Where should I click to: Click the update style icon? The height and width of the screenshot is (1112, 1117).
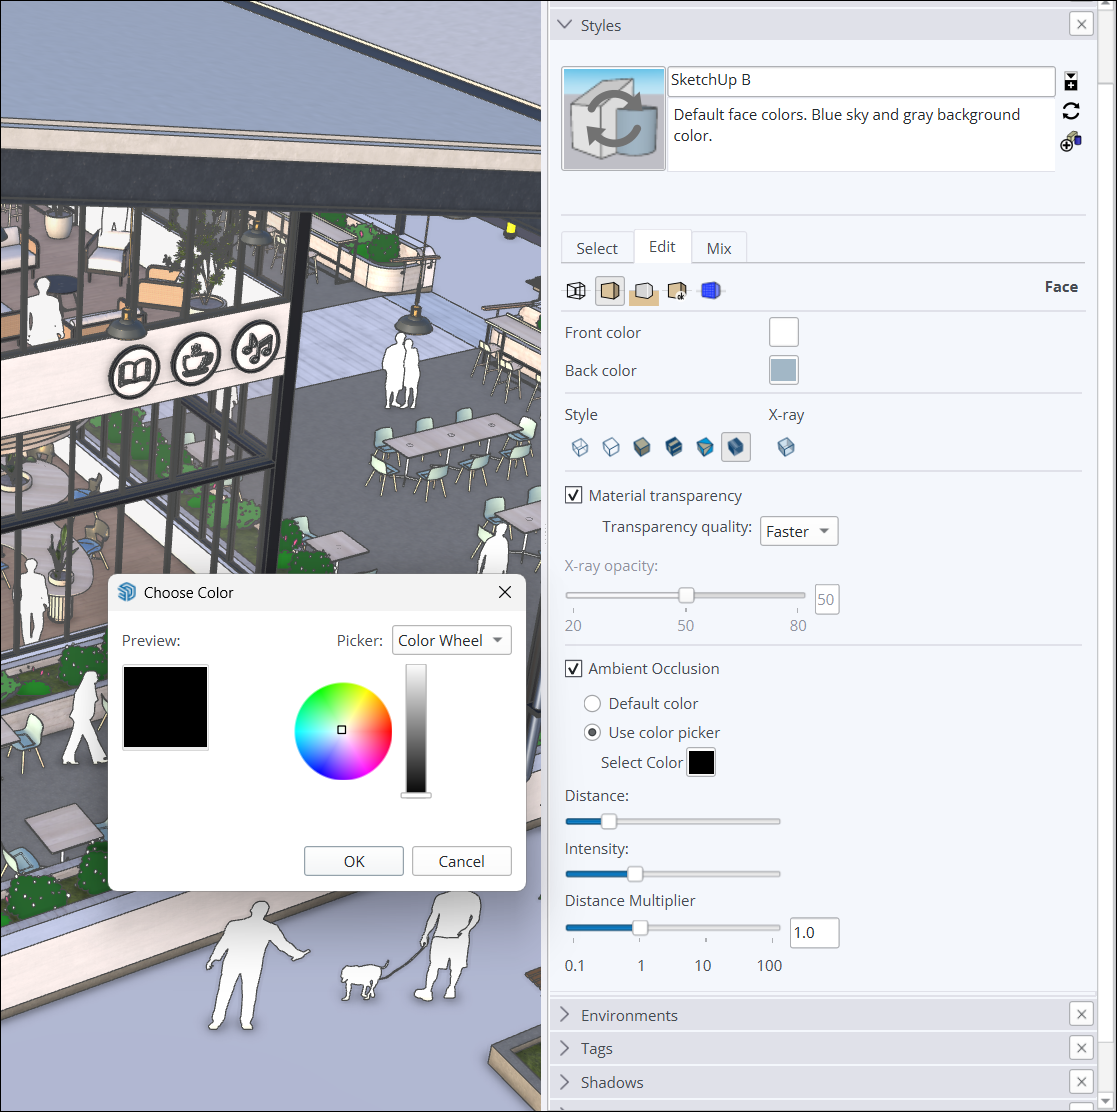tap(1070, 111)
